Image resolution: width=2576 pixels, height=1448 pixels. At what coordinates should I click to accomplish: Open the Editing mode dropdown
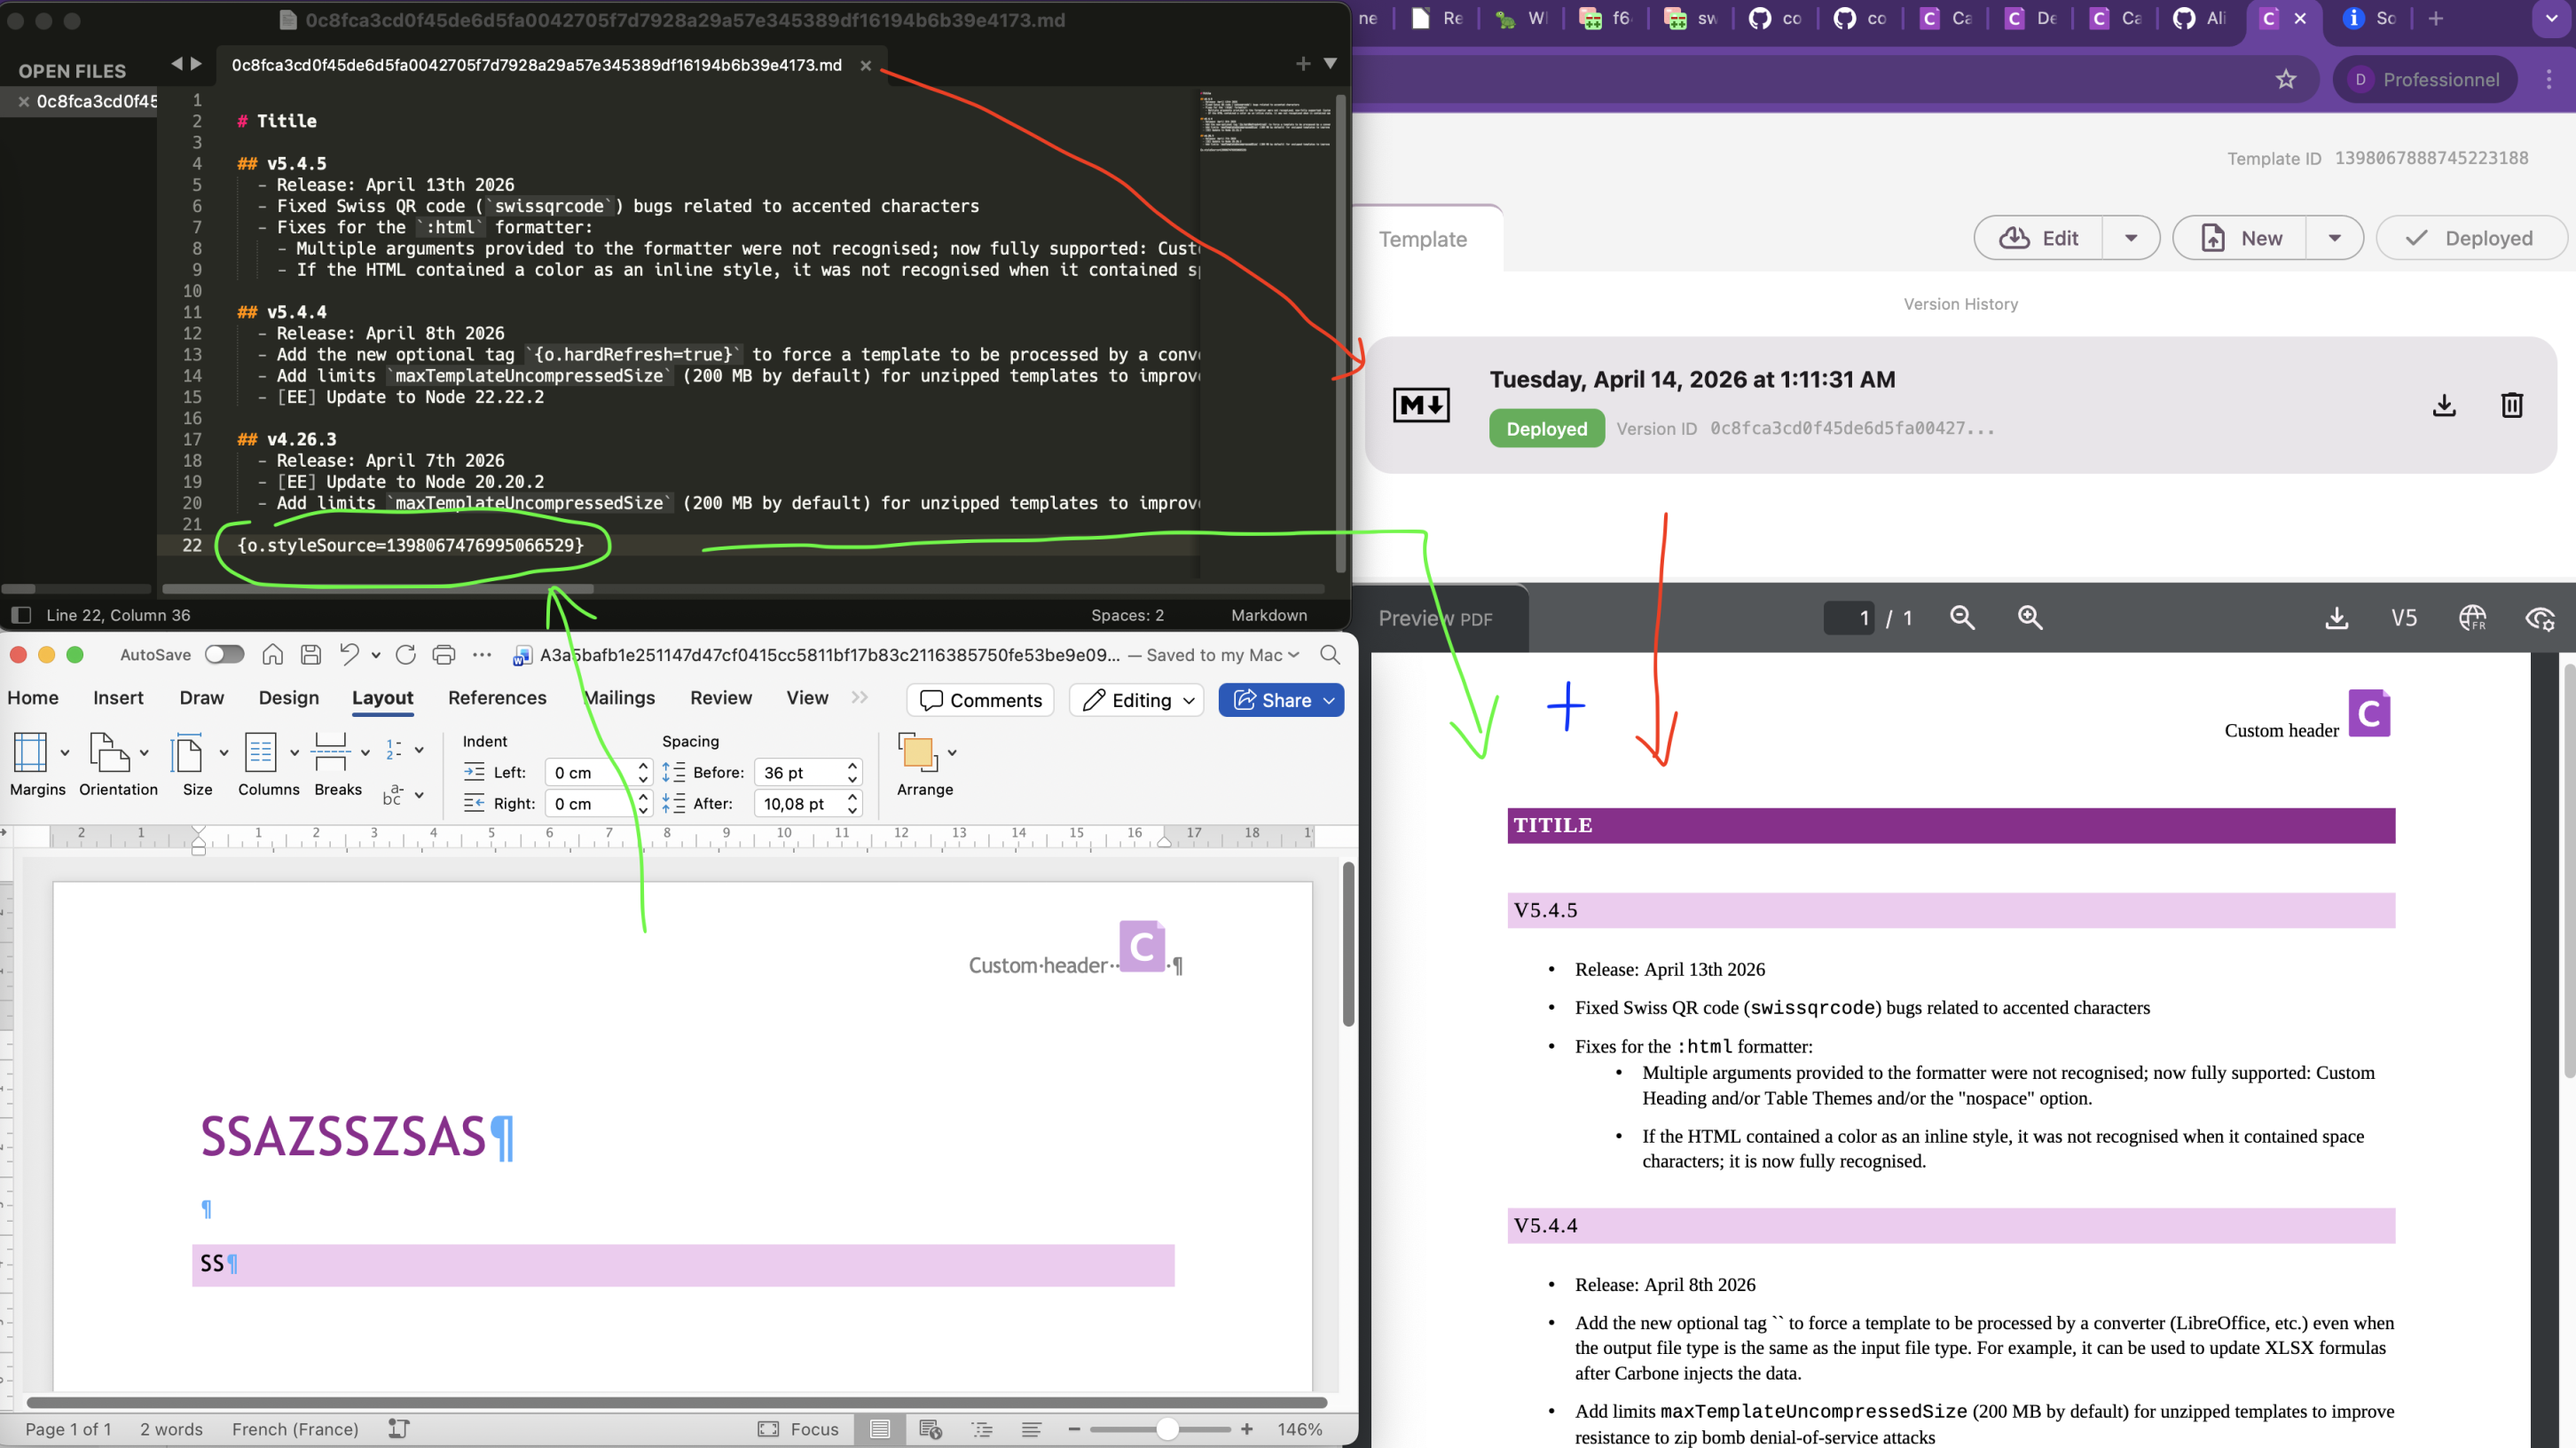click(1137, 700)
